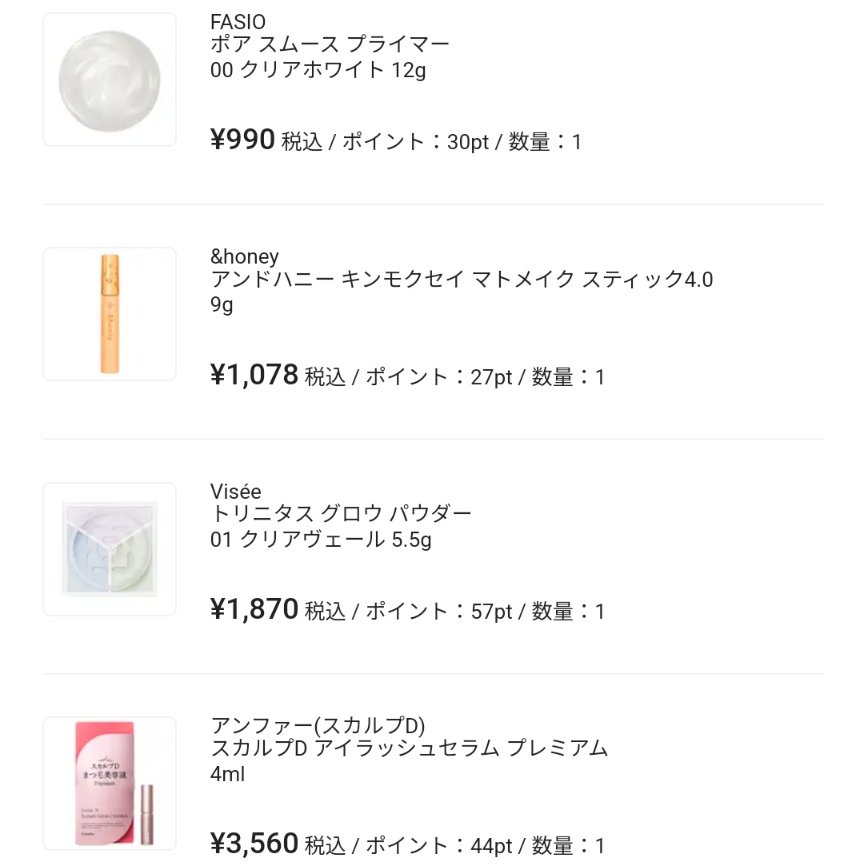Open the ポア スムース プライマー product title
This screenshot has height=864, width=864.
pos(330,45)
